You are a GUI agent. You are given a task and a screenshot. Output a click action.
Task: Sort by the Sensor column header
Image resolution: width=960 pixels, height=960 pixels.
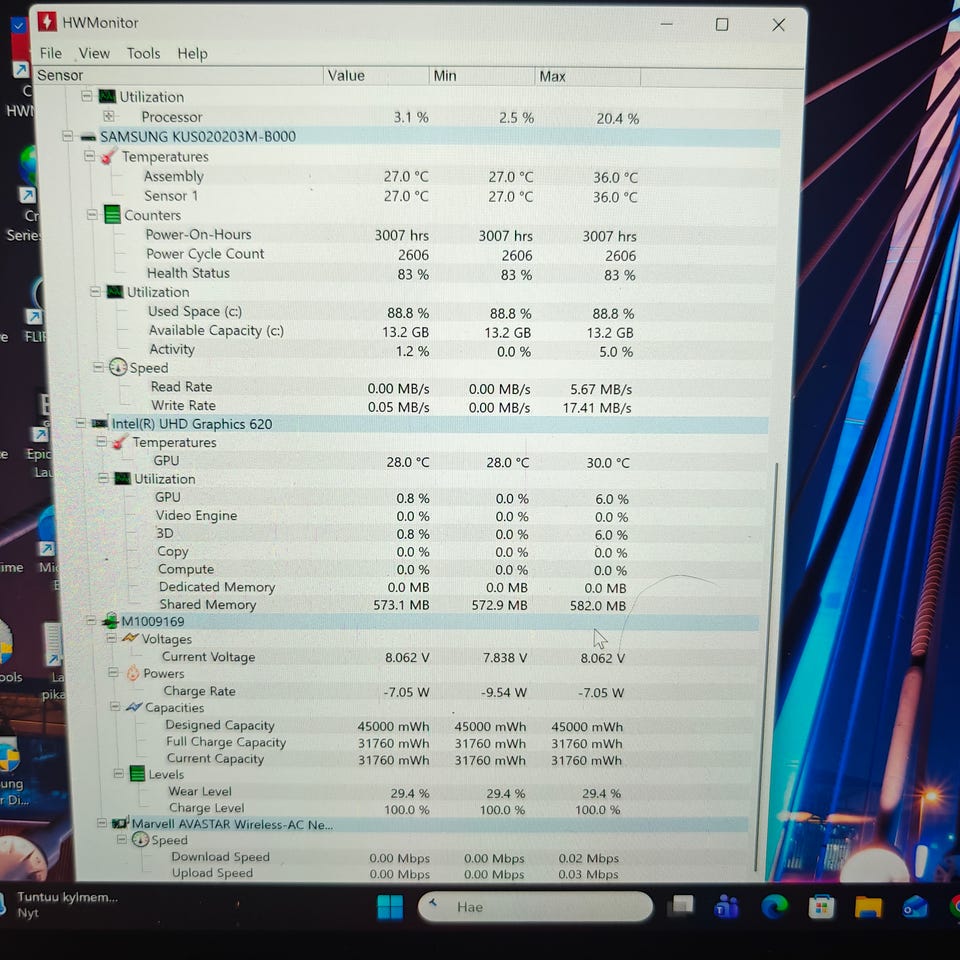click(x=178, y=75)
